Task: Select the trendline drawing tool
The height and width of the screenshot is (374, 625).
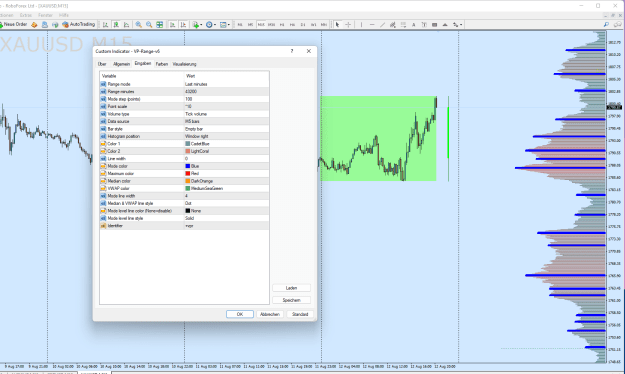Action: (382, 25)
